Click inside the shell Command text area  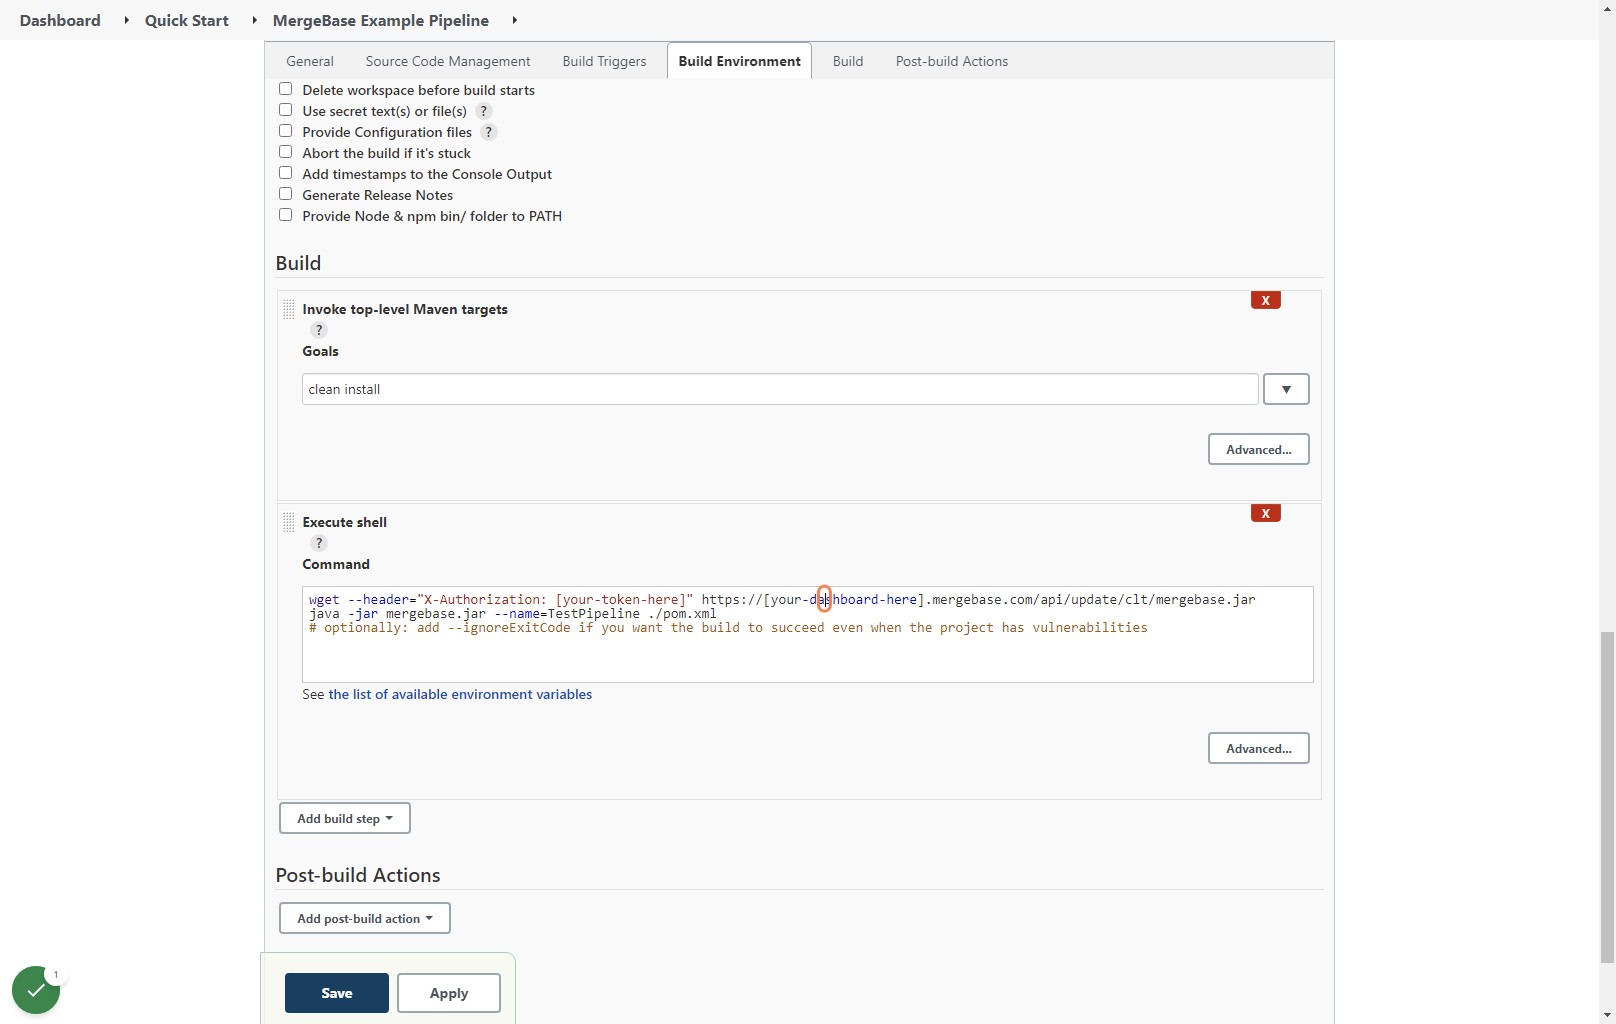pos(808,634)
